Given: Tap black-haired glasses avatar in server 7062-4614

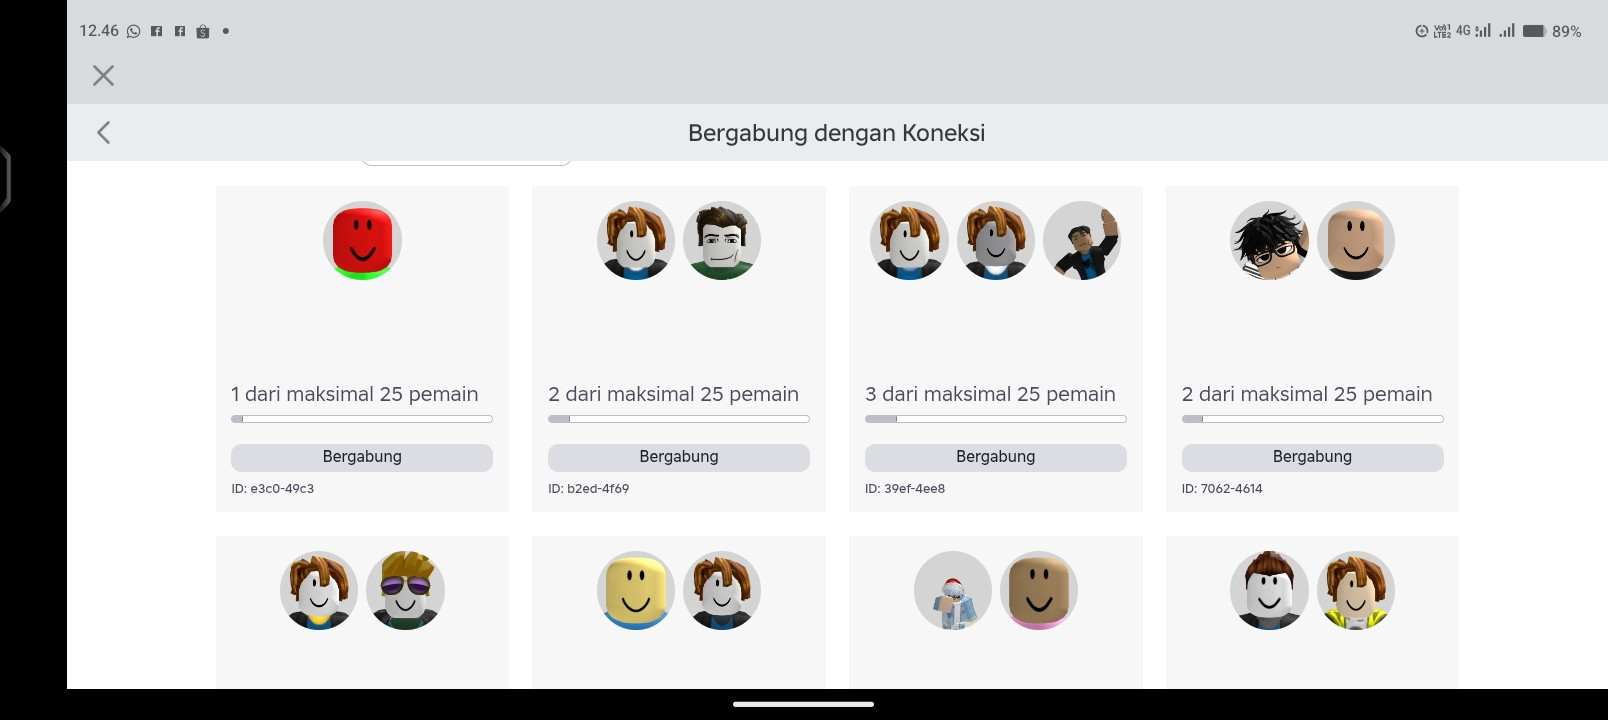Looking at the screenshot, I should click(1269, 241).
